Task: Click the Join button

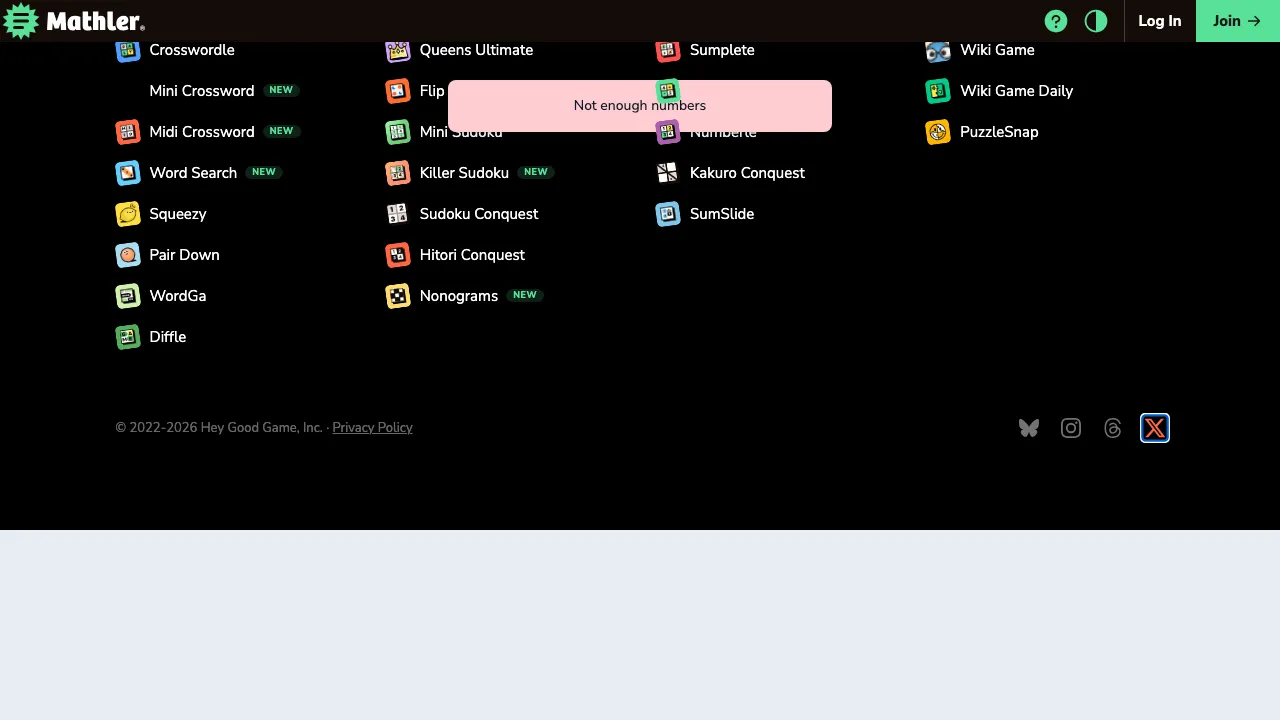Action: [x=1238, y=21]
